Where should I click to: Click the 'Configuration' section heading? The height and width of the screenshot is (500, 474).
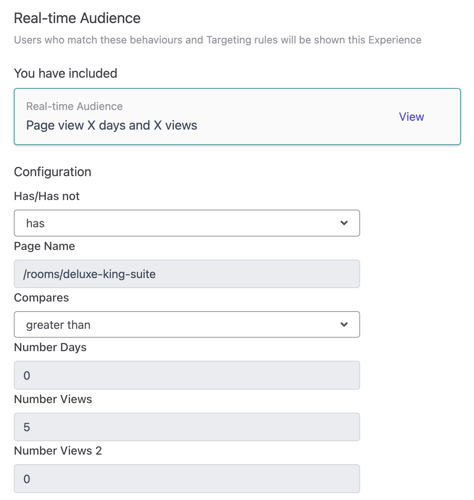52,172
